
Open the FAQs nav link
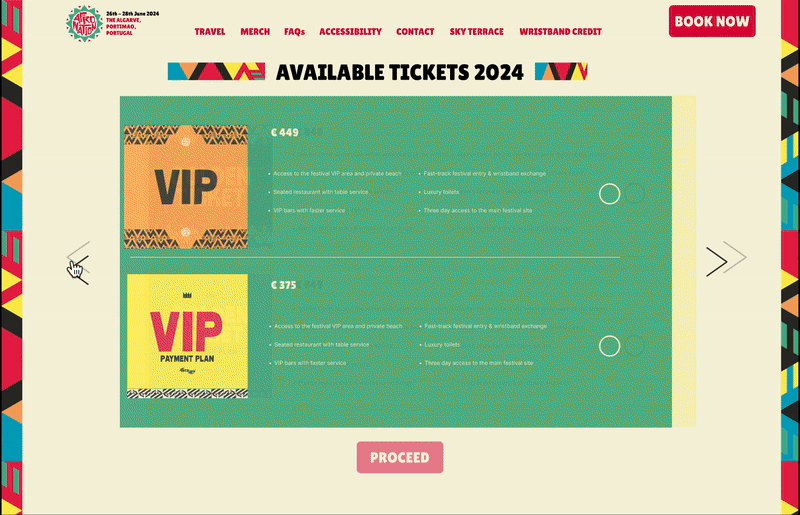pyautogui.click(x=294, y=32)
